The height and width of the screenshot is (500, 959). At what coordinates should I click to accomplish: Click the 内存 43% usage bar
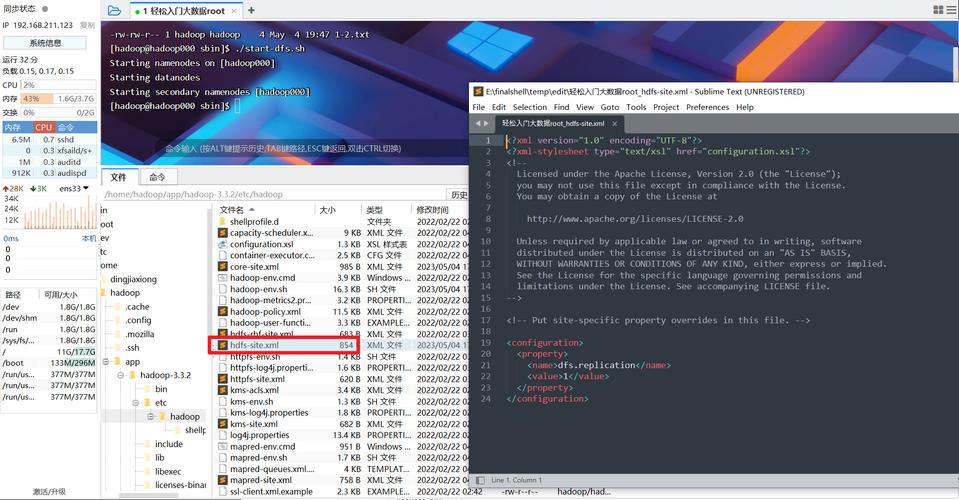[59, 98]
